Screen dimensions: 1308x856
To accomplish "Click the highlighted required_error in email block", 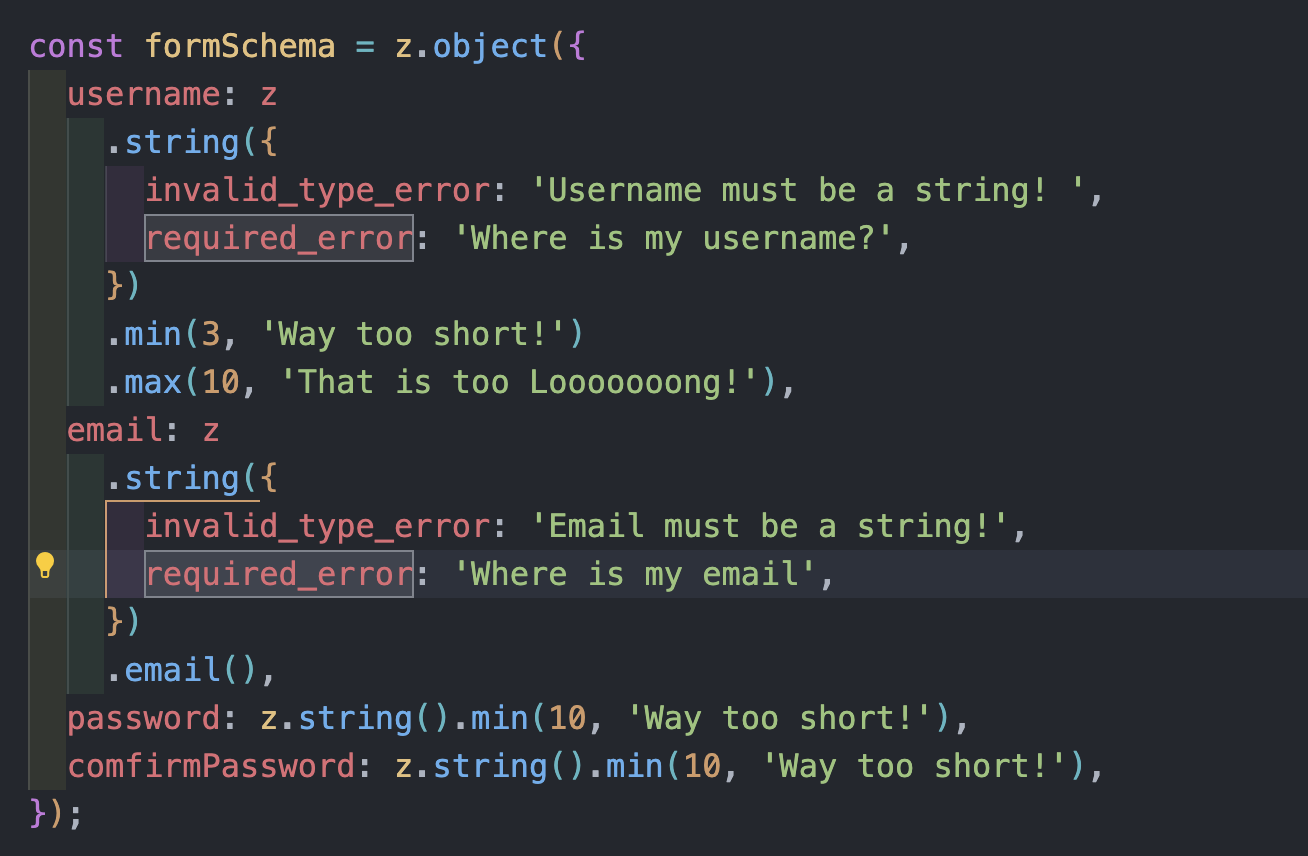I will tap(279, 574).
